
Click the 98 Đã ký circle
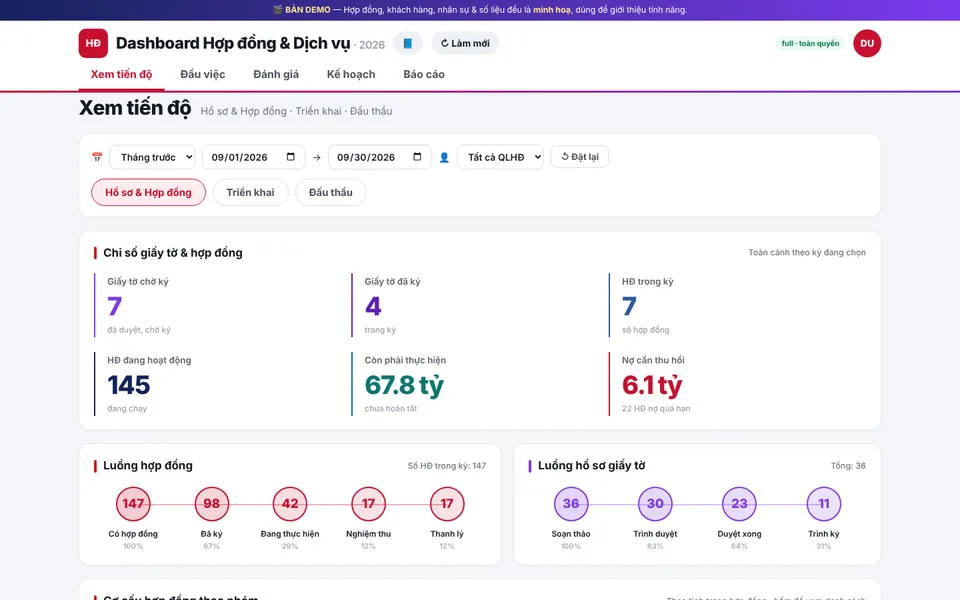pyautogui.click(x=211, y=503)
